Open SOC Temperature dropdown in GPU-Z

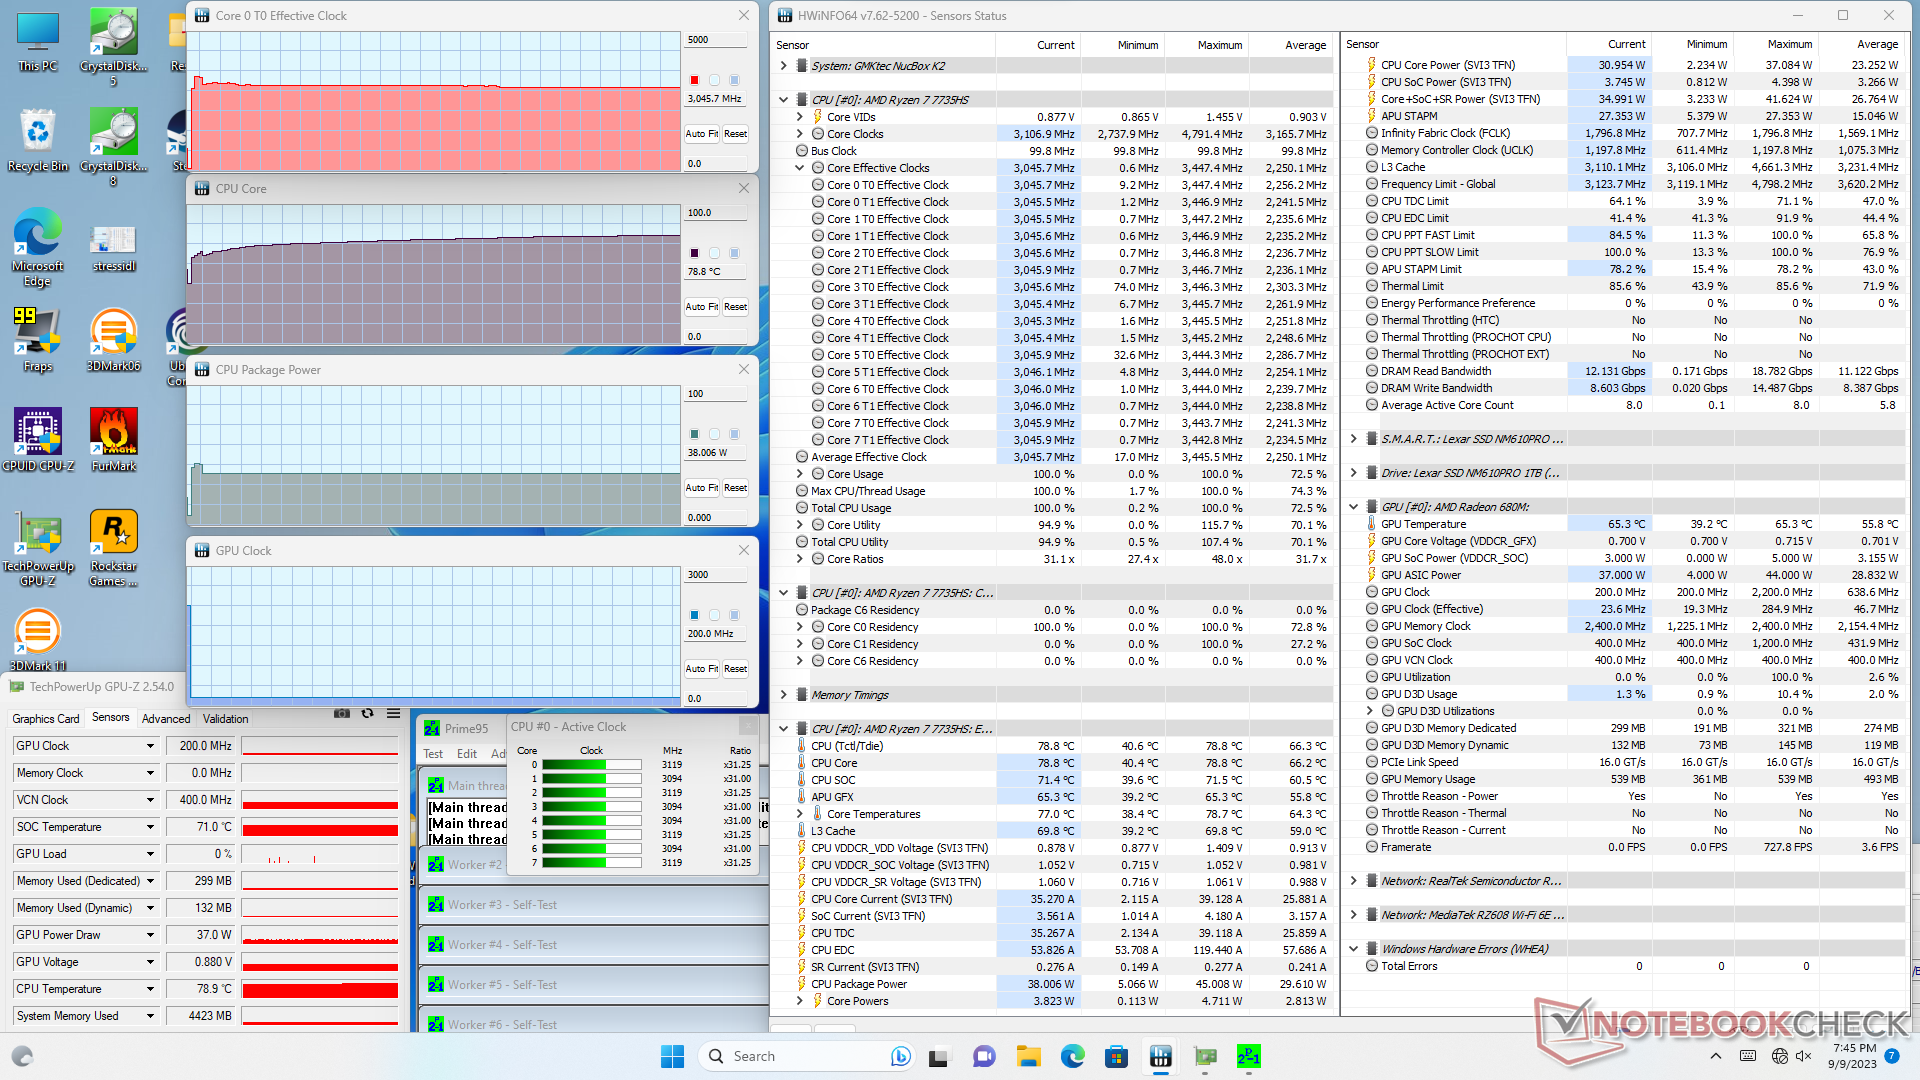point(151,827)
